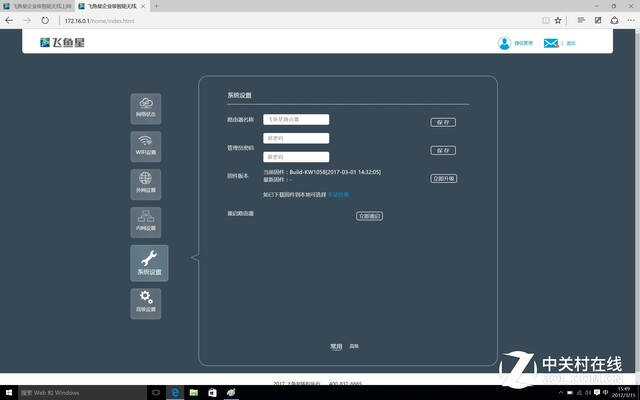640x400 pixels.
Task: Click the browser forward arrow
Action: [27, 20]
